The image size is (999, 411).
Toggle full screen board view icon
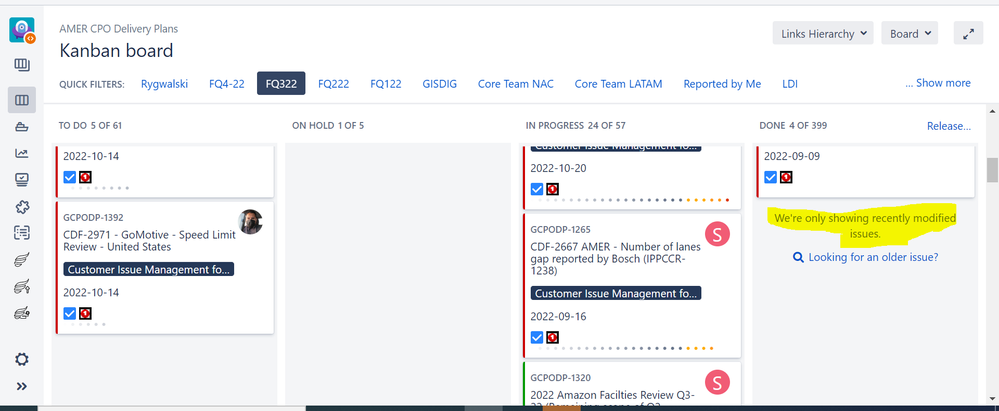click(968, 34)
